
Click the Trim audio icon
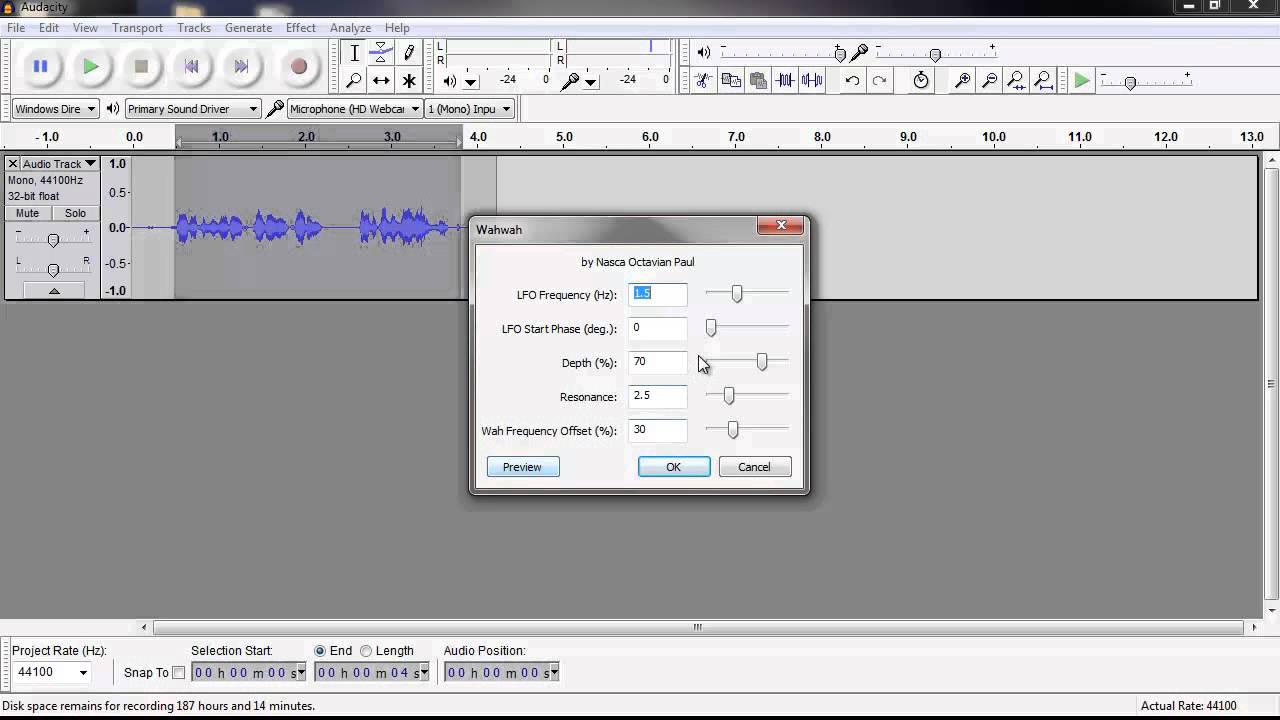(x=786, y=81)
